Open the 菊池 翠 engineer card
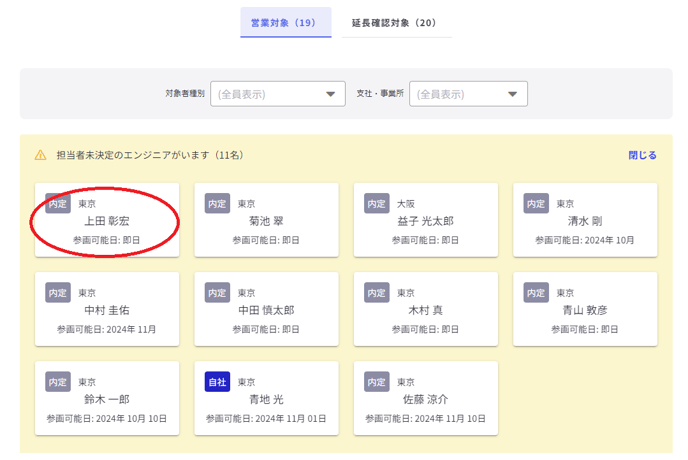 click(266, 220)
